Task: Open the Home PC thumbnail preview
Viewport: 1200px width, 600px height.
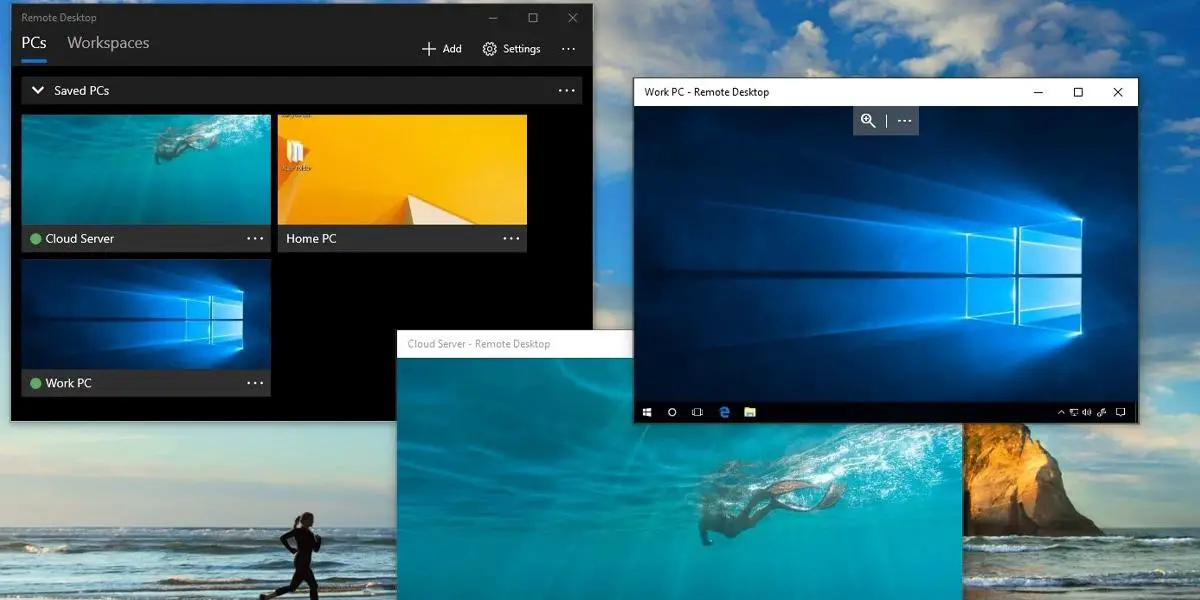Action: pos(402,170)
